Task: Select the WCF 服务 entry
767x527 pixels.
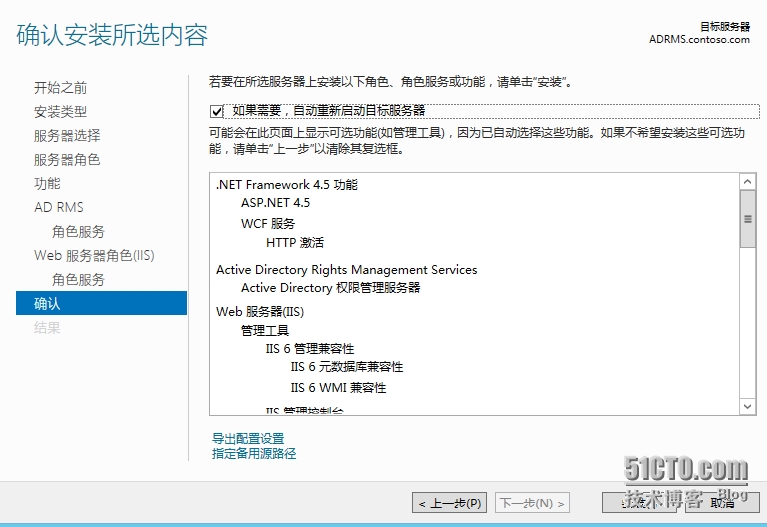Action: tap(268, 223)
